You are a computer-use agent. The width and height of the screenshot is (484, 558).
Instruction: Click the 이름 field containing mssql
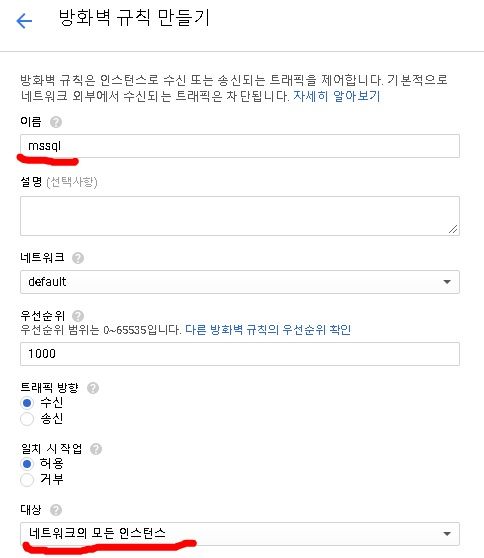pyautogui.click(x=240, y=146)
